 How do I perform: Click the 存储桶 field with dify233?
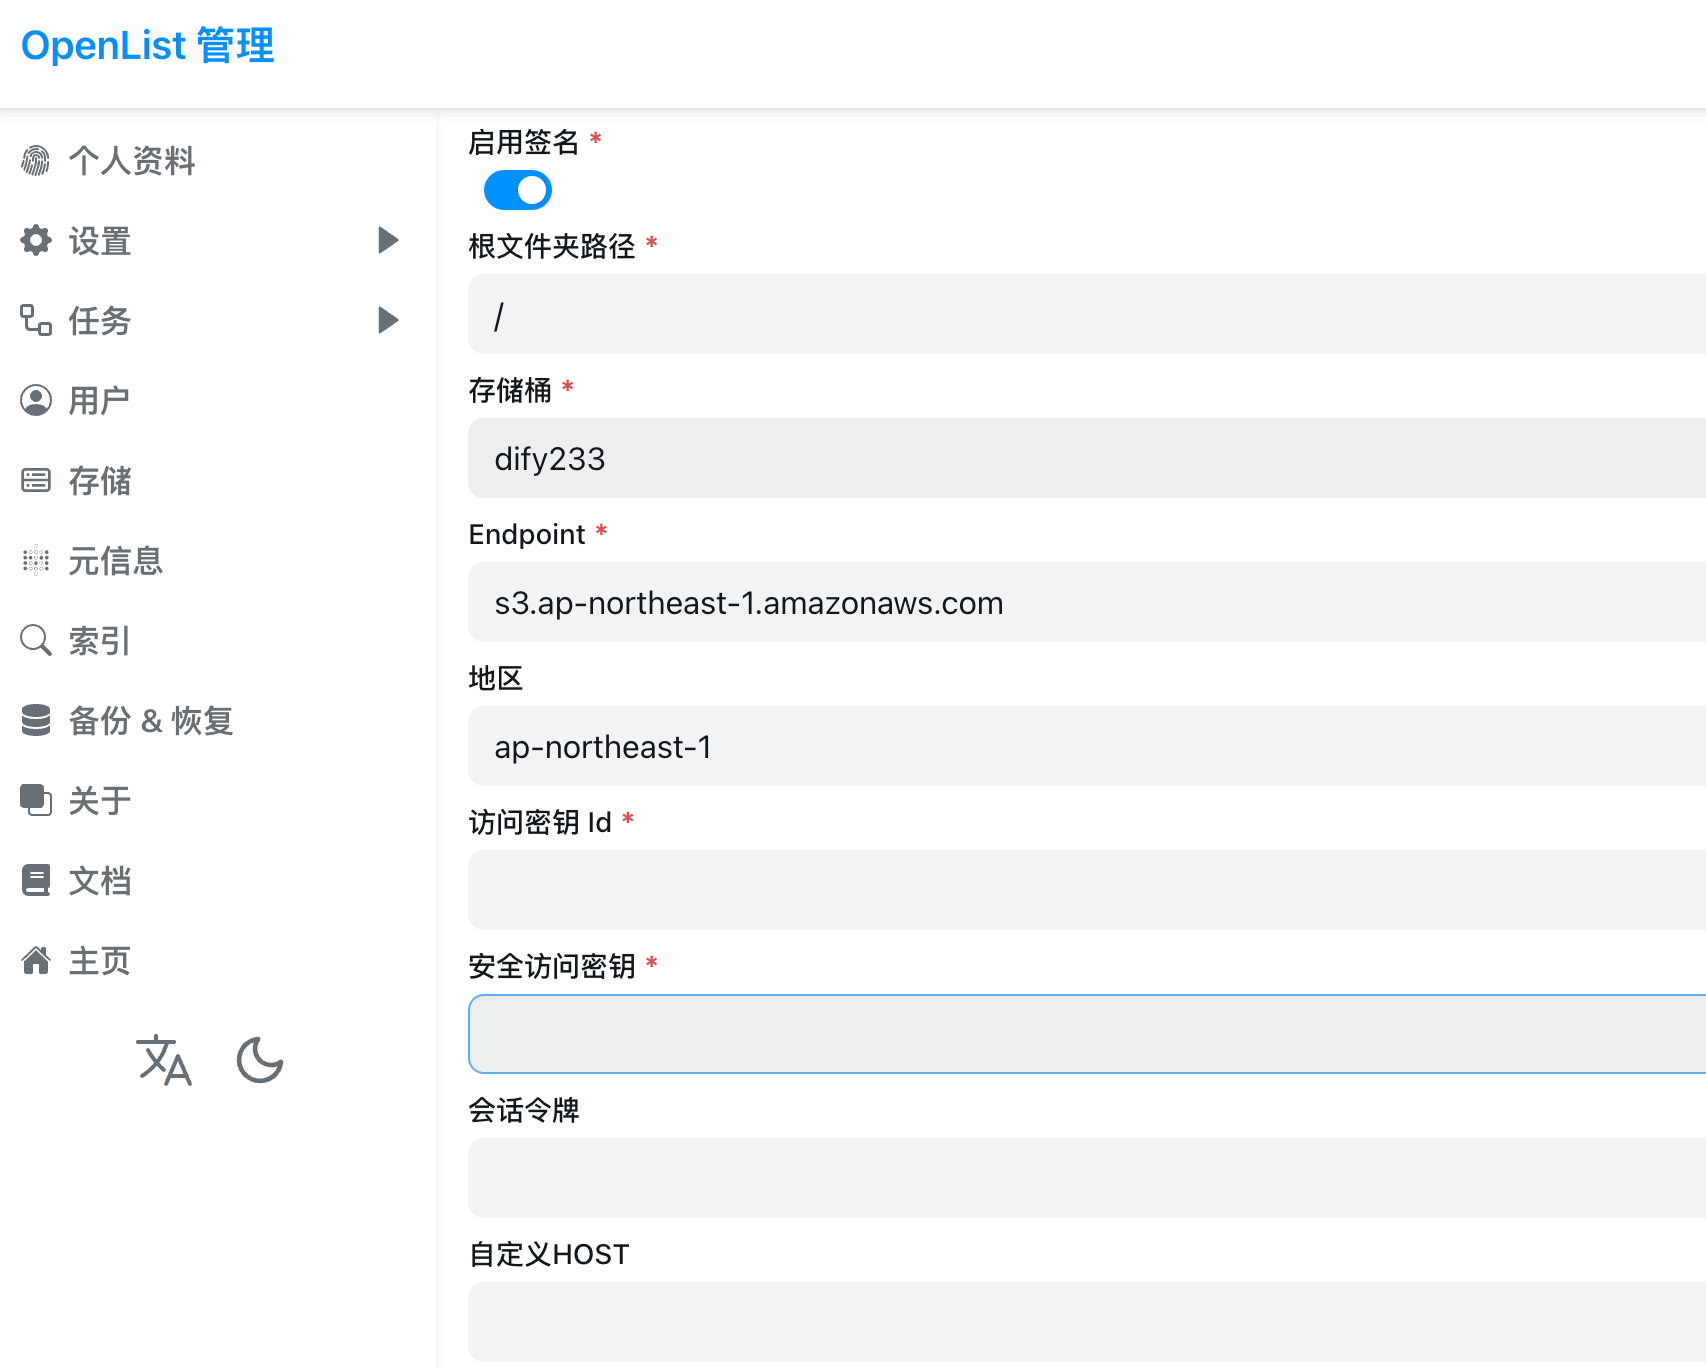(1087, 458)
